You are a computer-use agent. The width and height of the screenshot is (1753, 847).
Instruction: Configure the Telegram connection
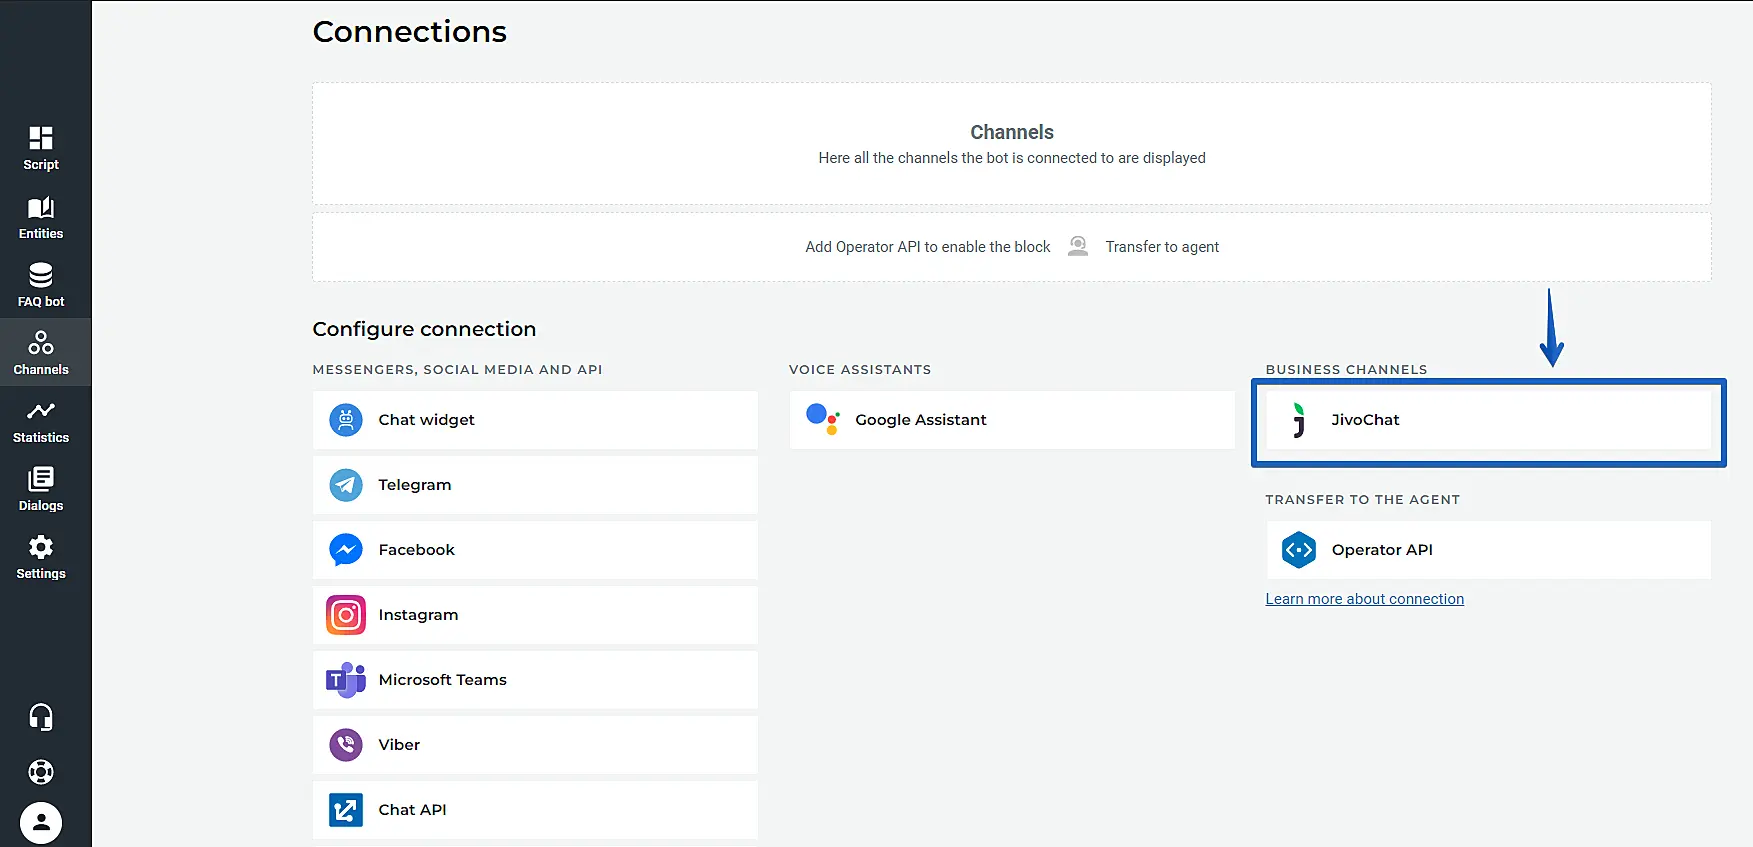(x=535, y=485)
